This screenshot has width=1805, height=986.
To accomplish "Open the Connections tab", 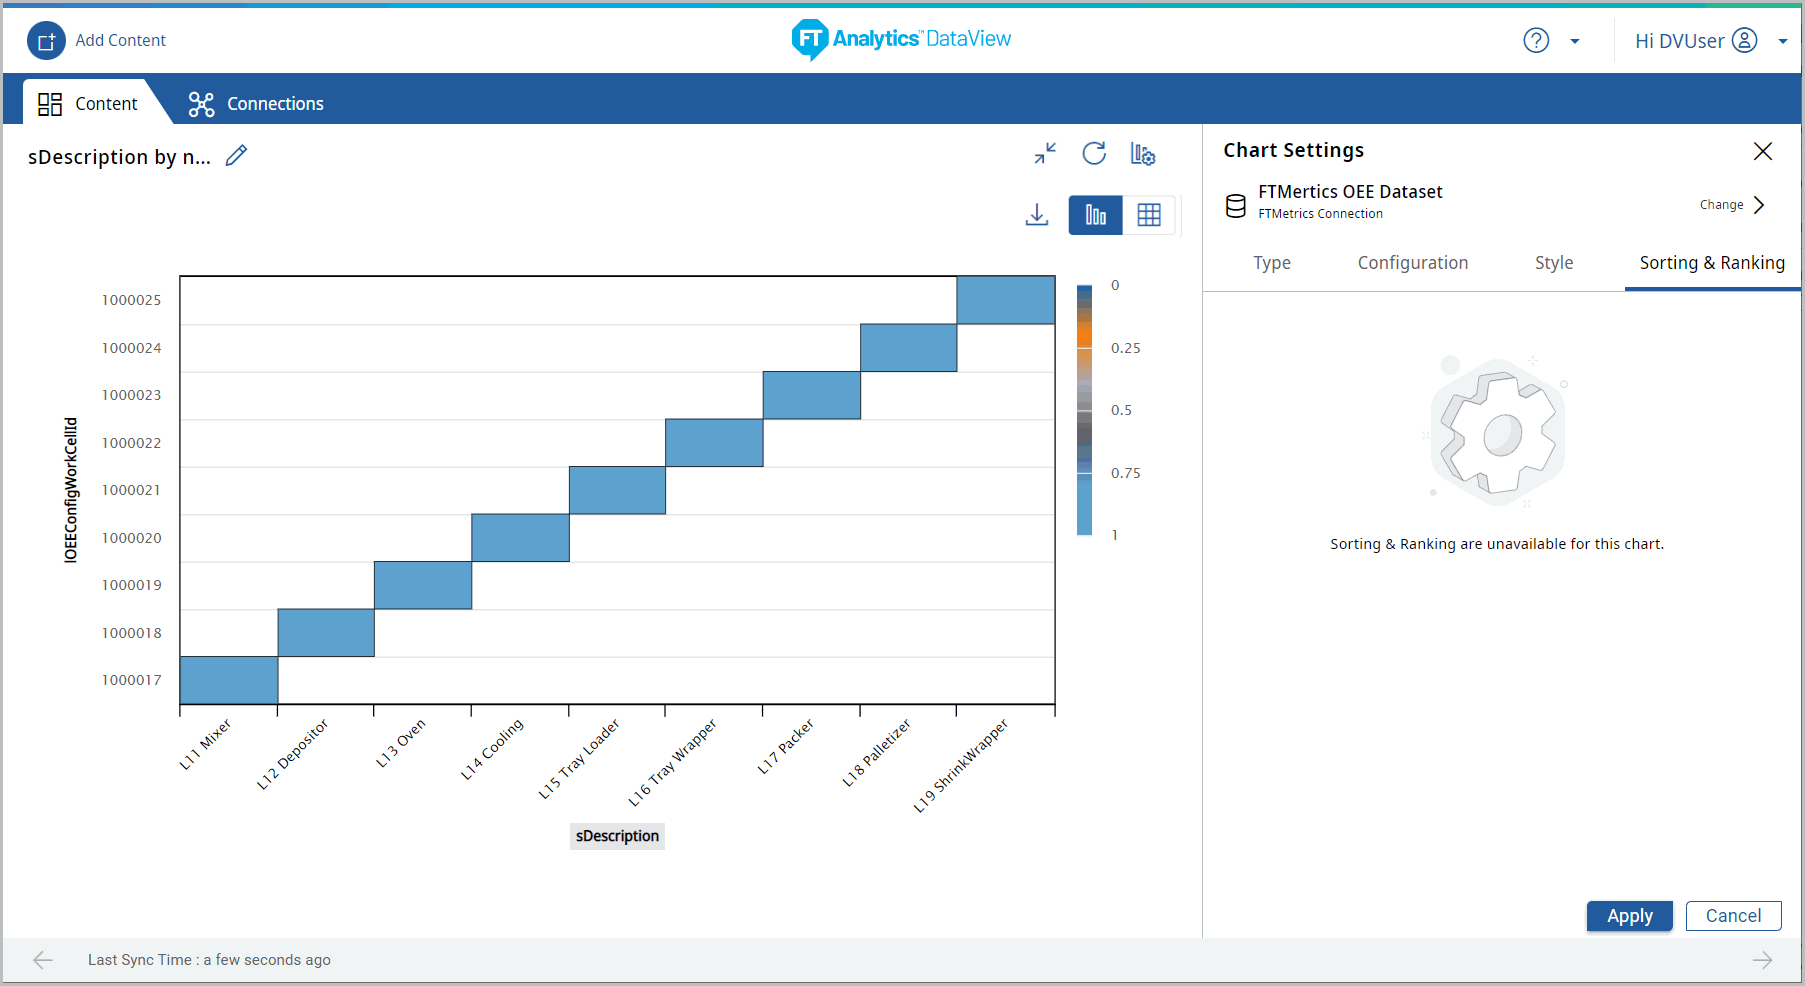I will pyautogui.click(x=256, y=104).
